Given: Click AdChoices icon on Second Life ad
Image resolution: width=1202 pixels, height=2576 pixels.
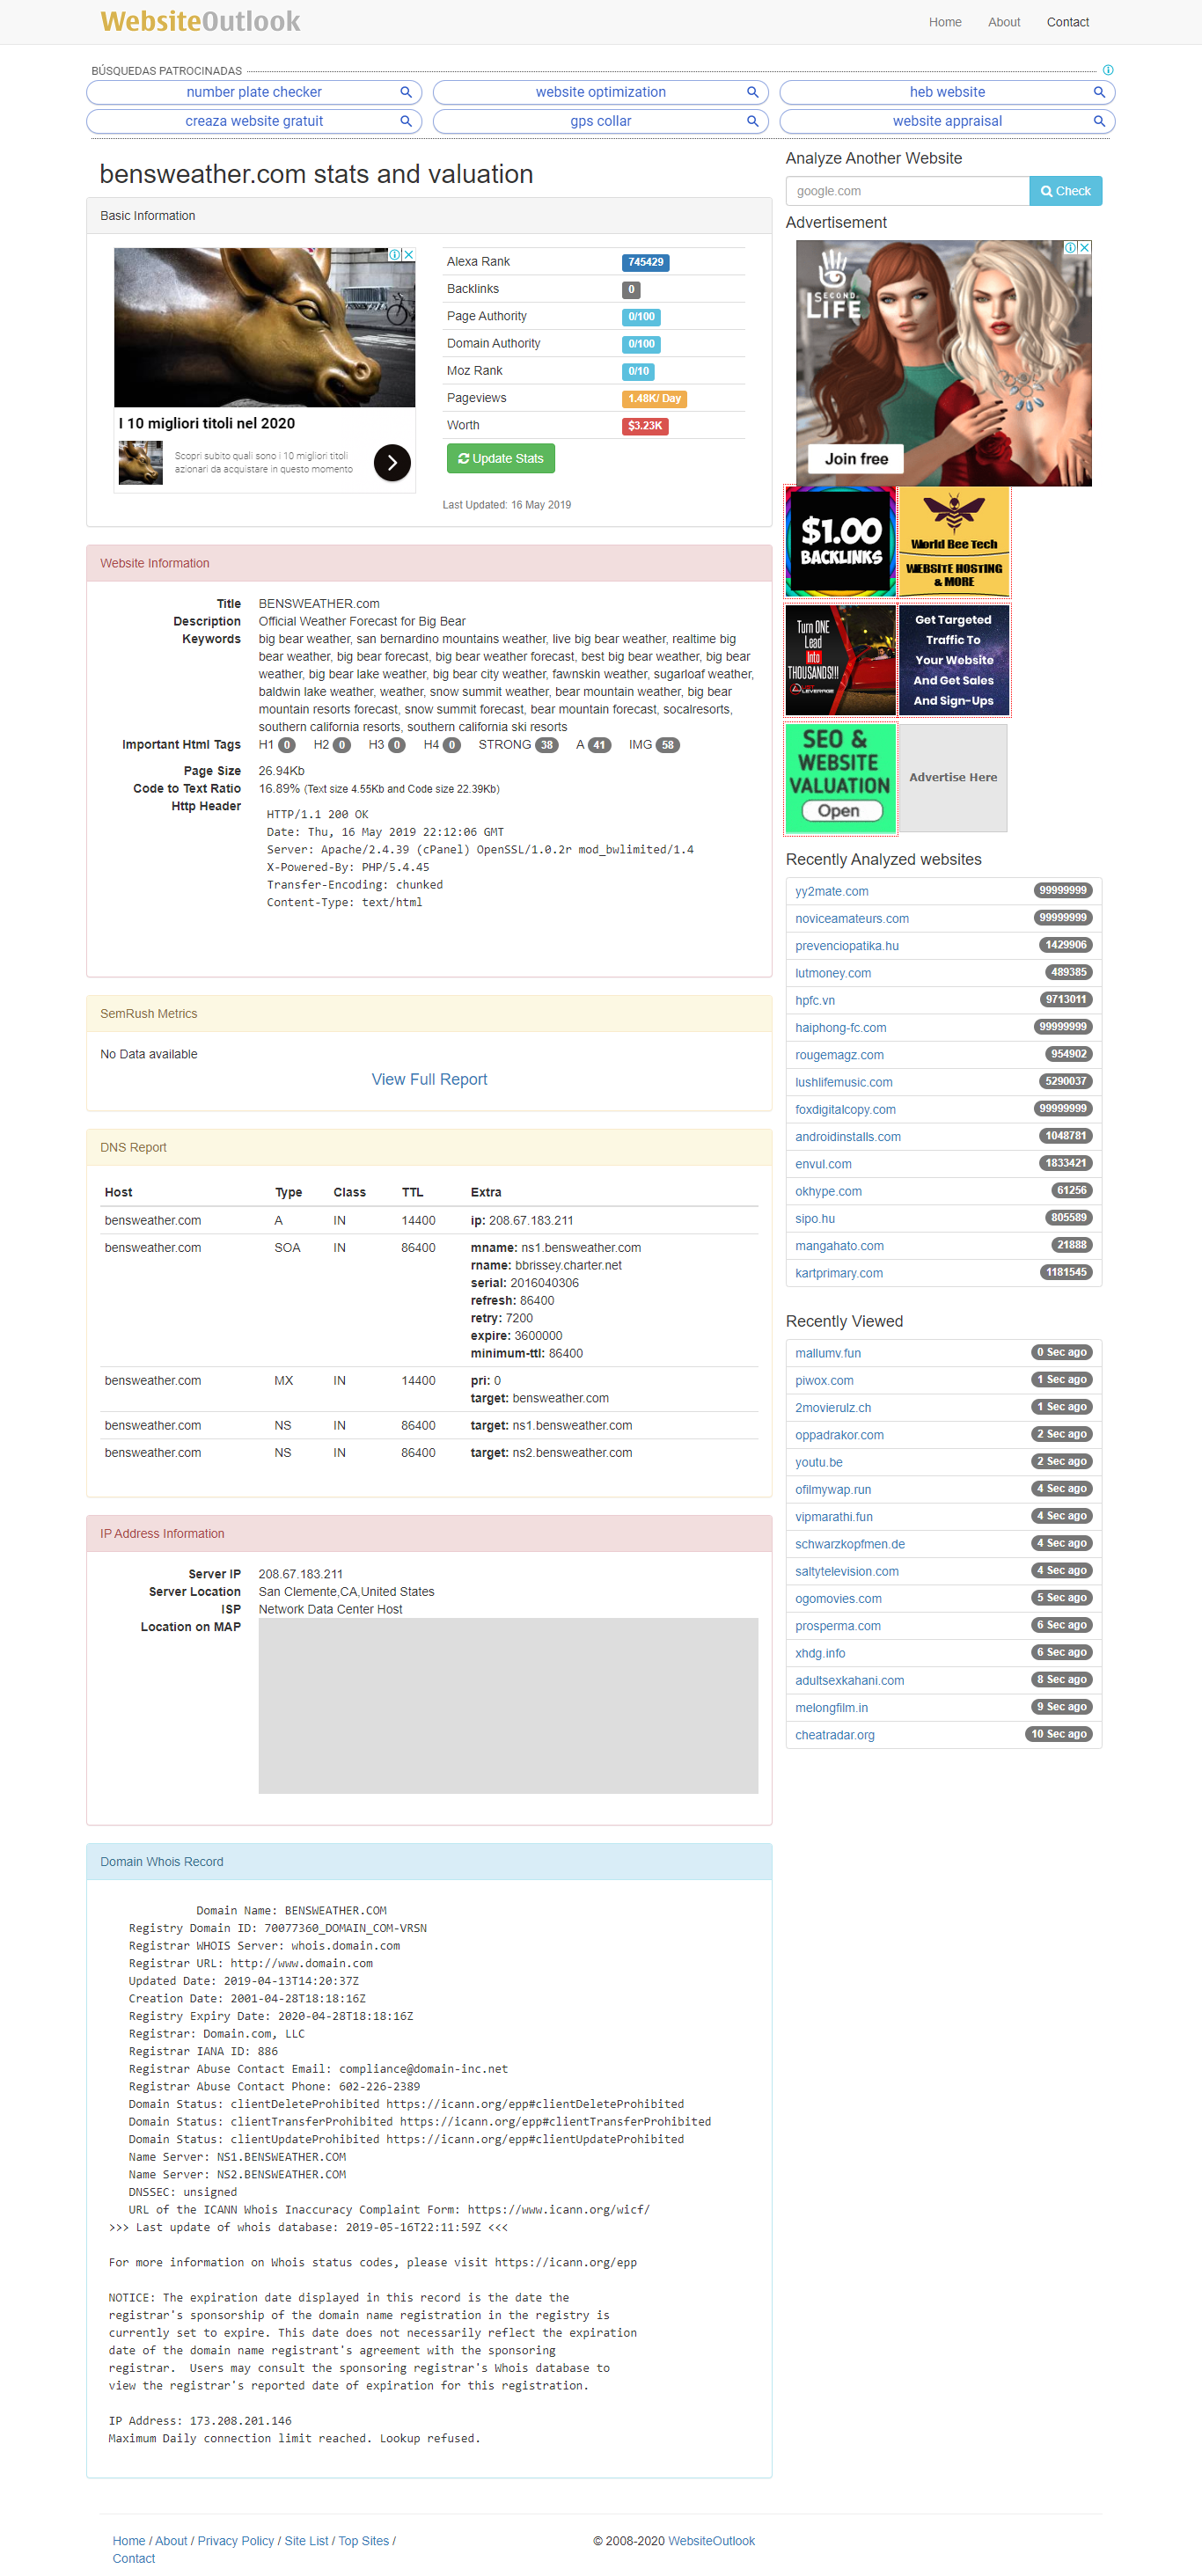Looking at the screenshot, I should tap(1071, 247).
